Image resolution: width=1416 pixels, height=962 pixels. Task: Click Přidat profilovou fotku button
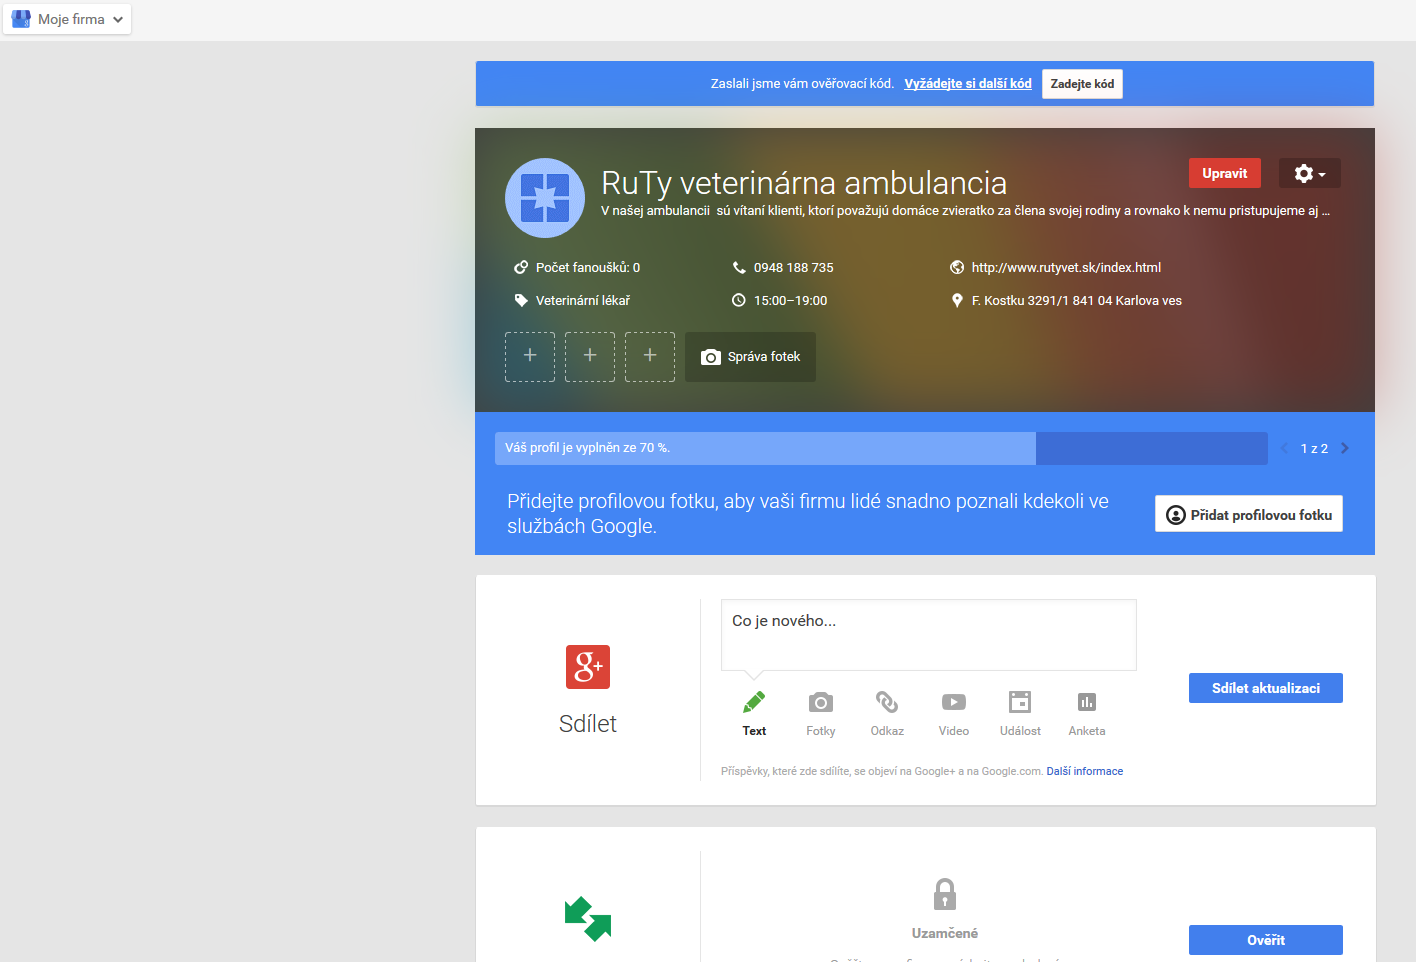[x=1249, y=514]
